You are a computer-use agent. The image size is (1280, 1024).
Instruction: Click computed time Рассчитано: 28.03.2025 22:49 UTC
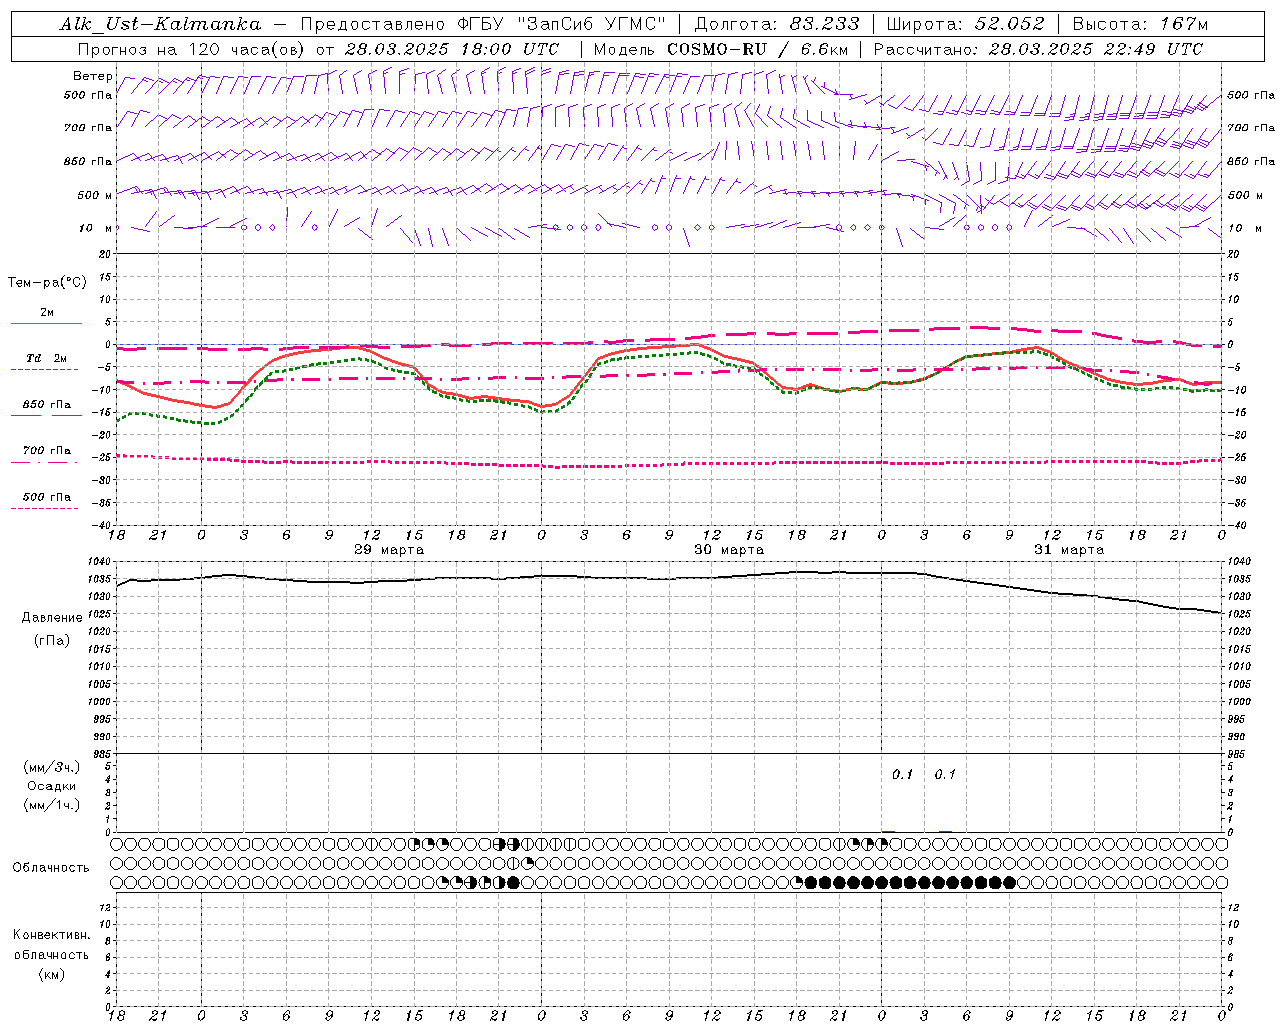(x=1038, y=49)
